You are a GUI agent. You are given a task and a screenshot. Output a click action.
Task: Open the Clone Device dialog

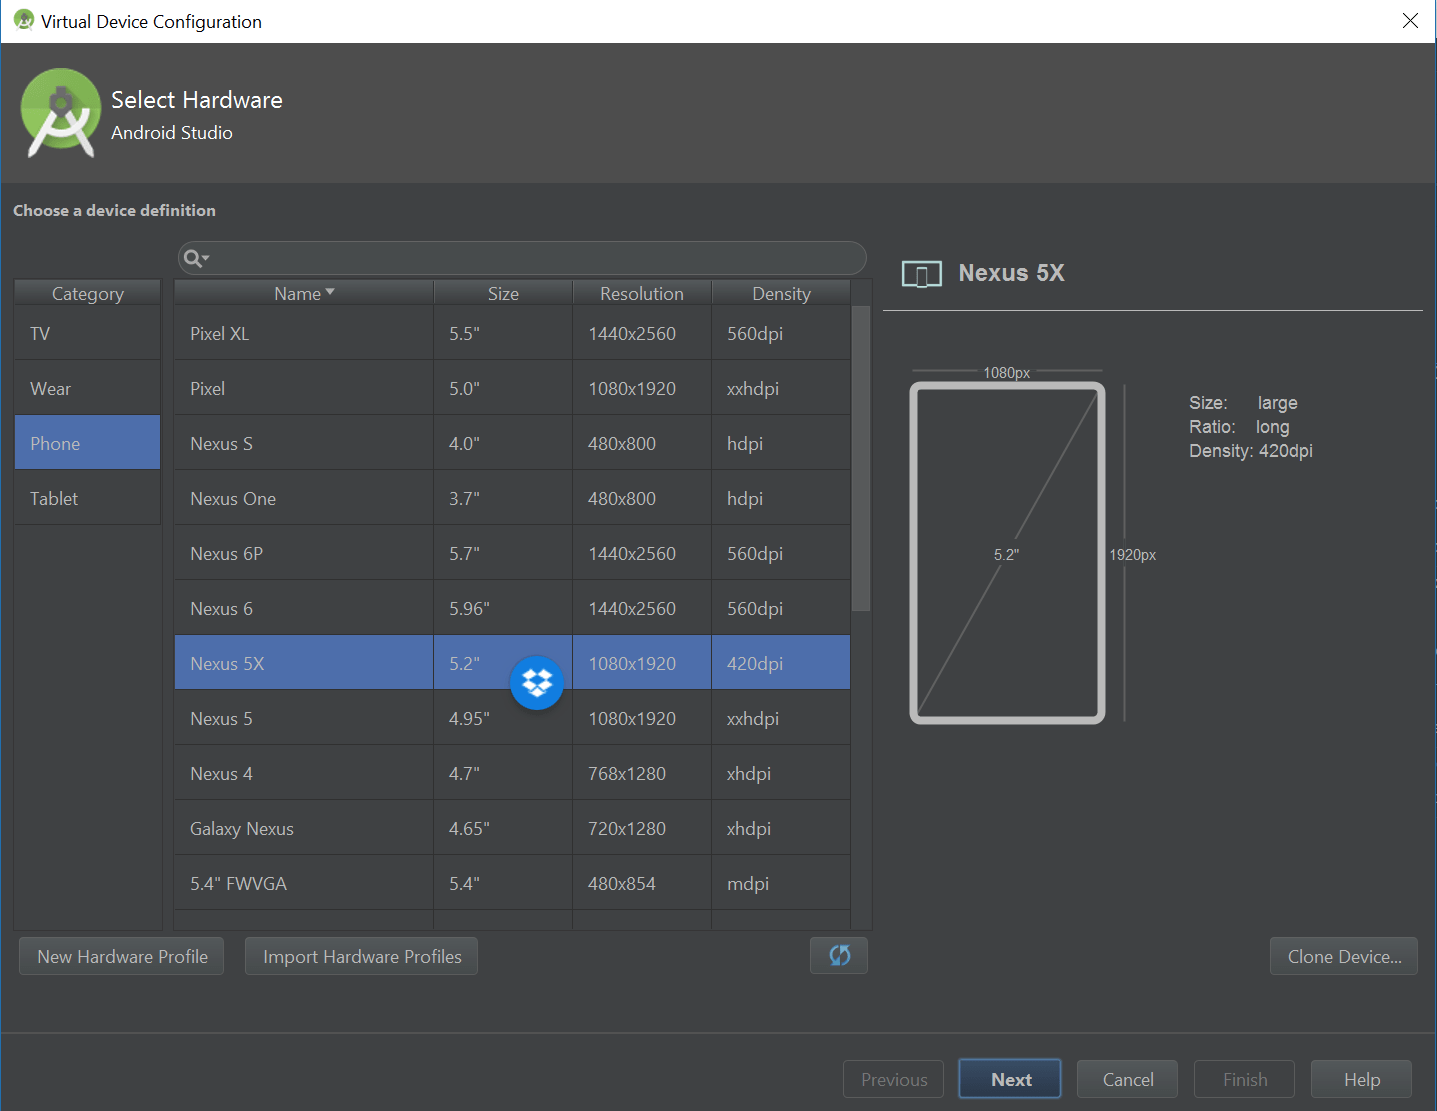1343,955
